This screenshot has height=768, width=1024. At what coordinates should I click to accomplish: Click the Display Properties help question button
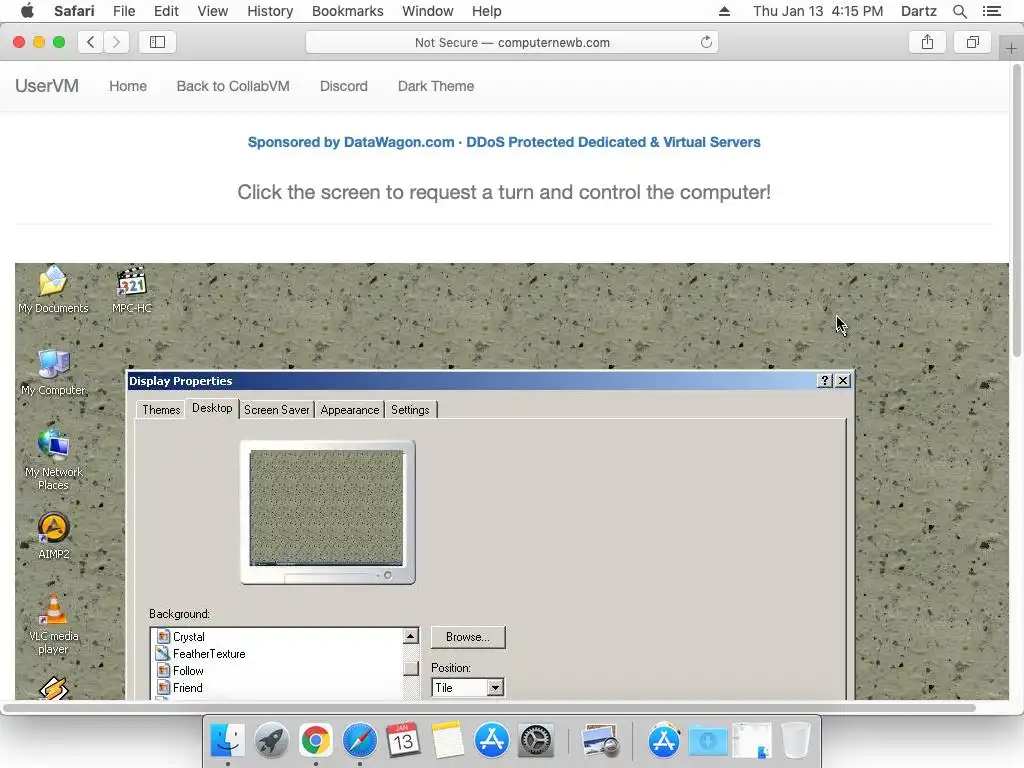point(825,381)
